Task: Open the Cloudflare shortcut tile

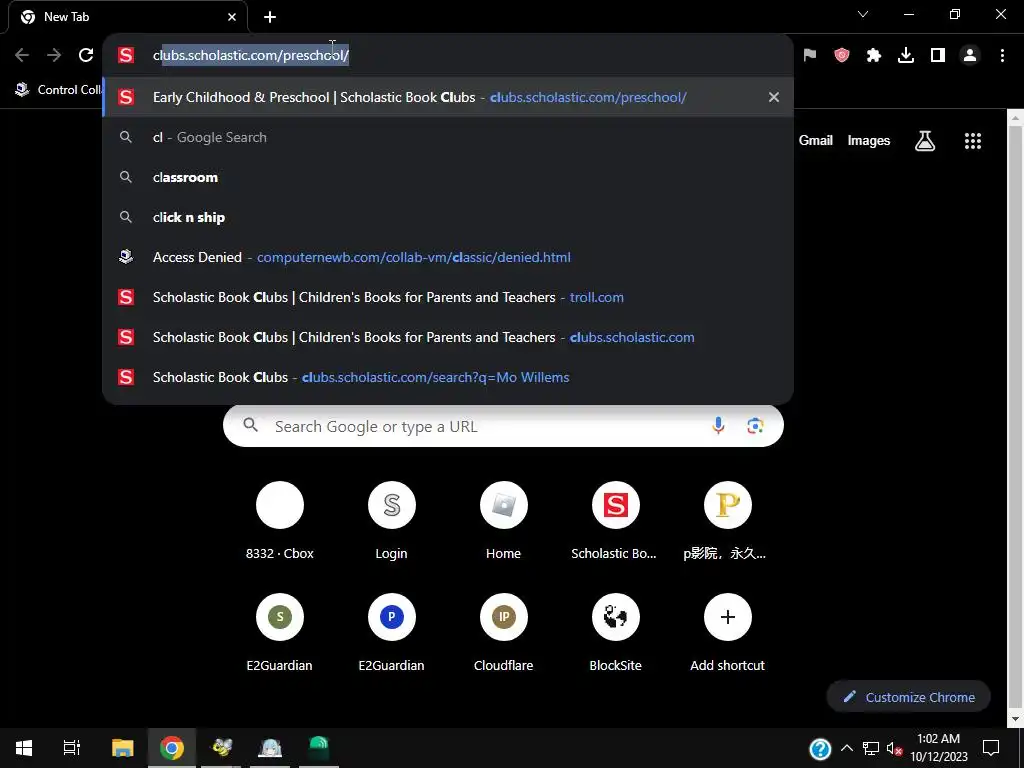Action: pos(504,633)
